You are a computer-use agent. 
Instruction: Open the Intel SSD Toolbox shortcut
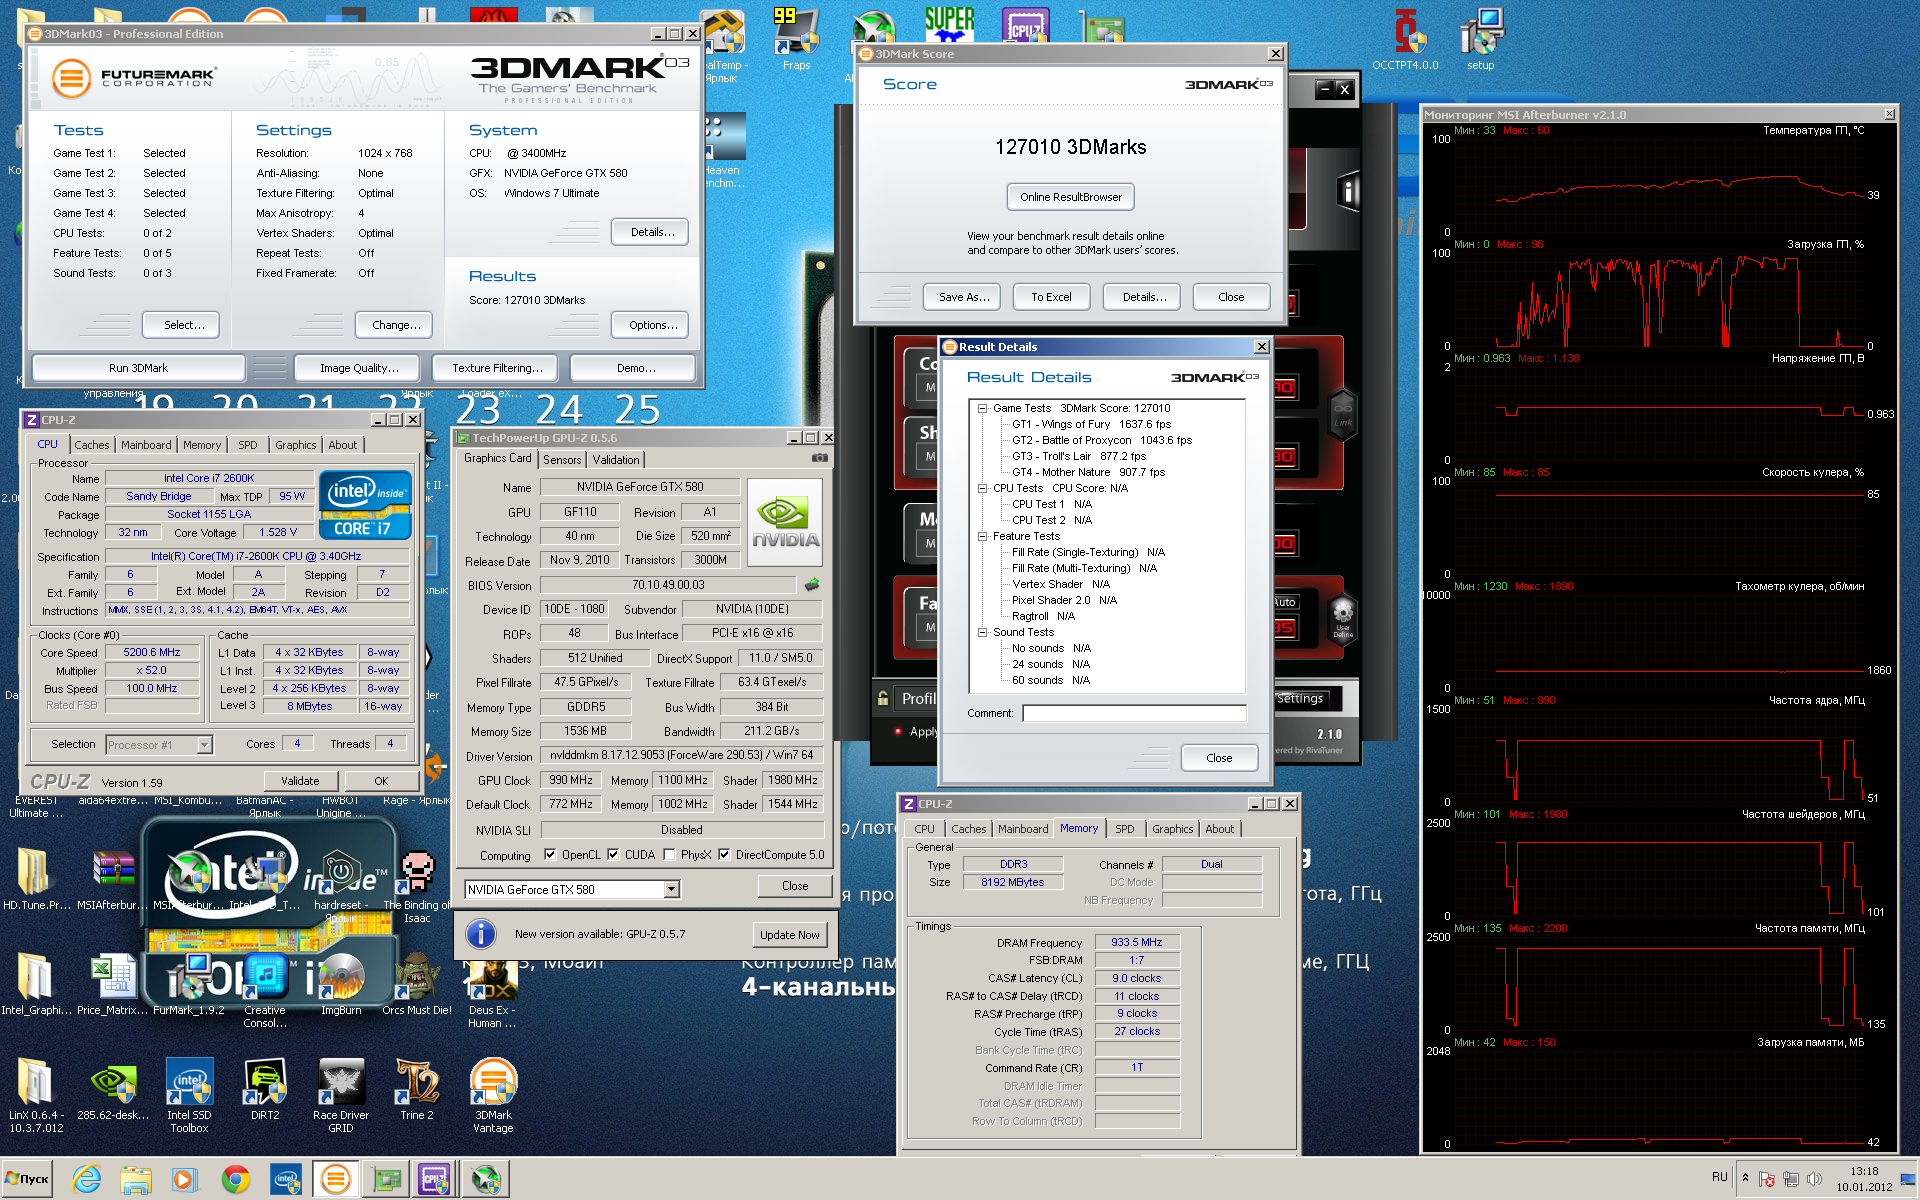click(189, 1095)
